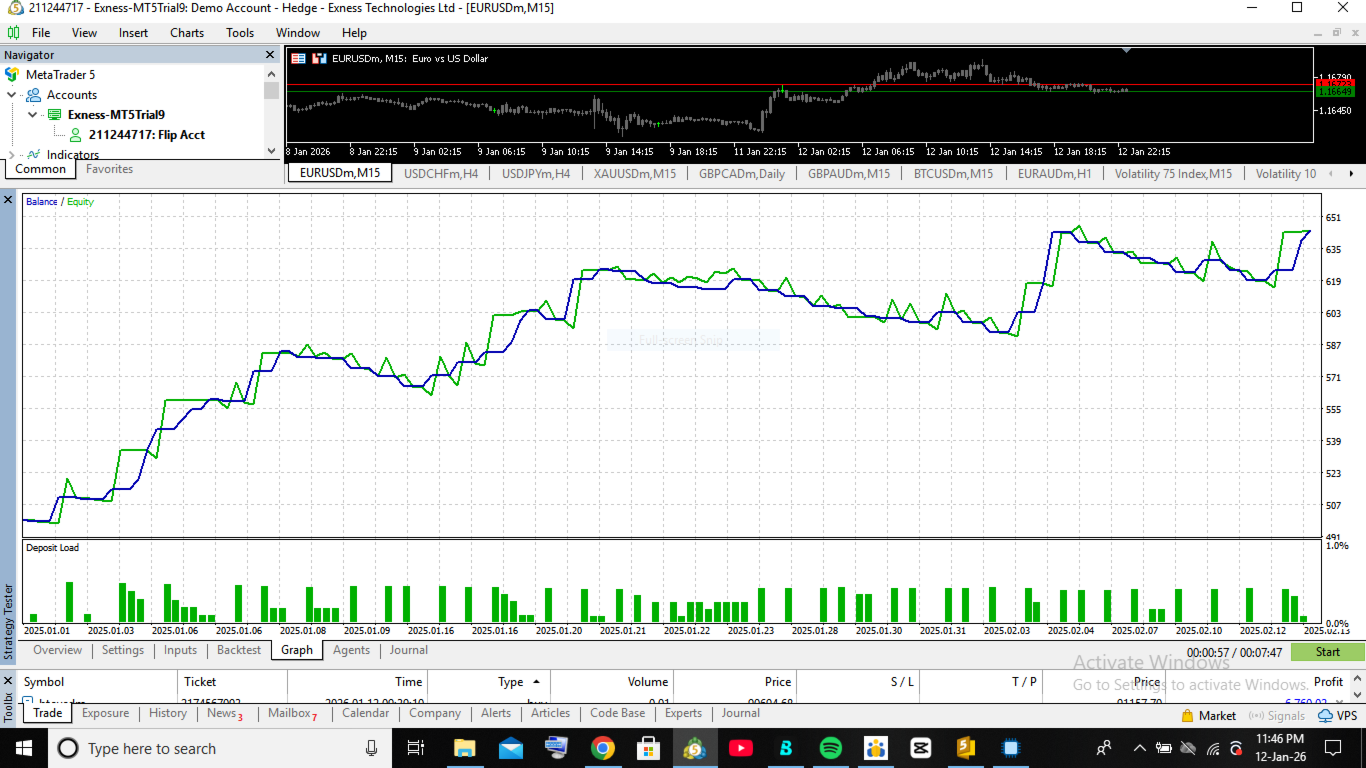Open the File menu
Viewport: 1366px width, 768px height.
click(x=41, y=33)
